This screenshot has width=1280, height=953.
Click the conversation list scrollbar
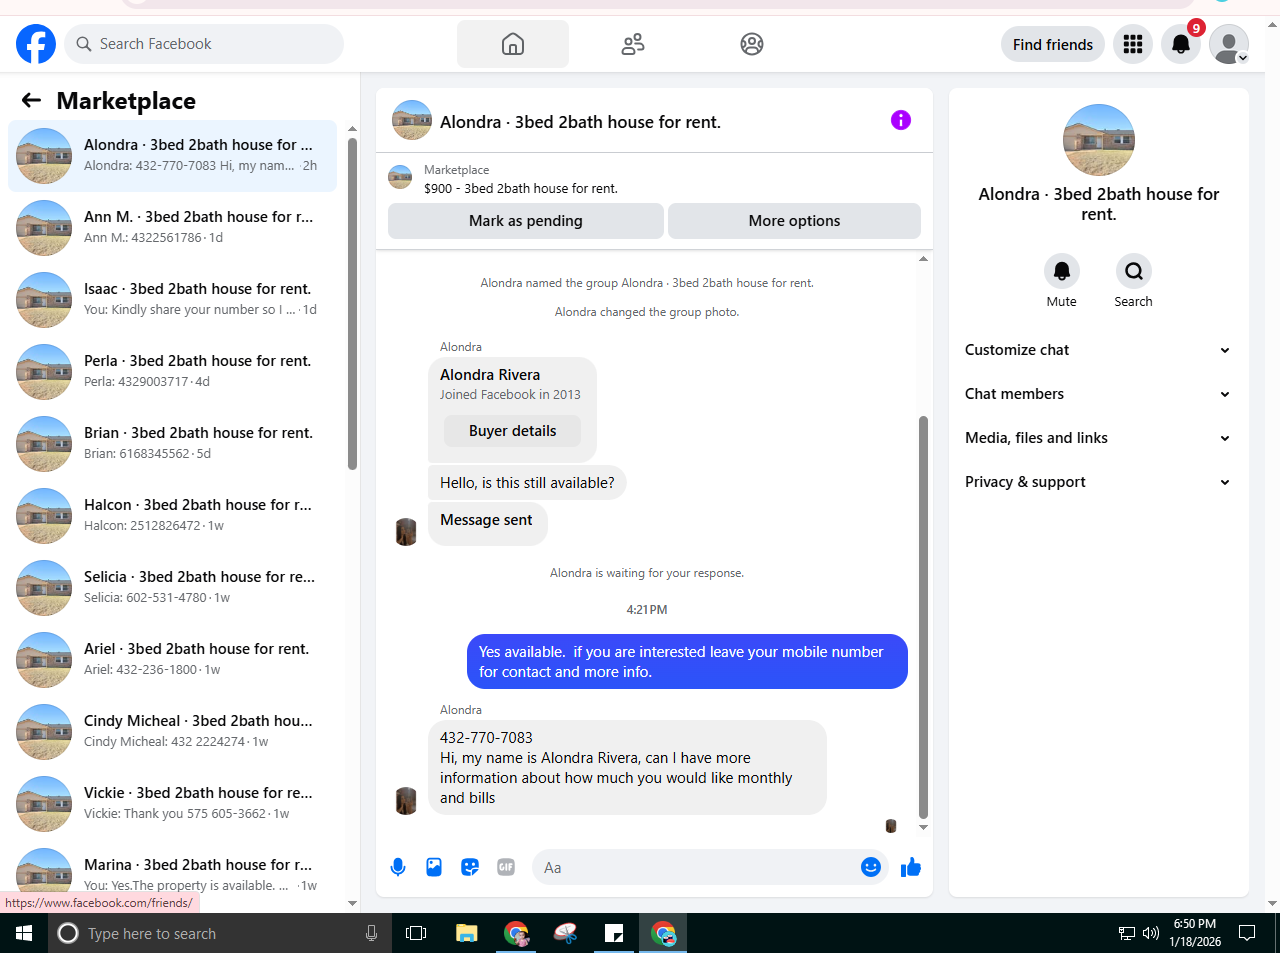click(x=352, y=303)
